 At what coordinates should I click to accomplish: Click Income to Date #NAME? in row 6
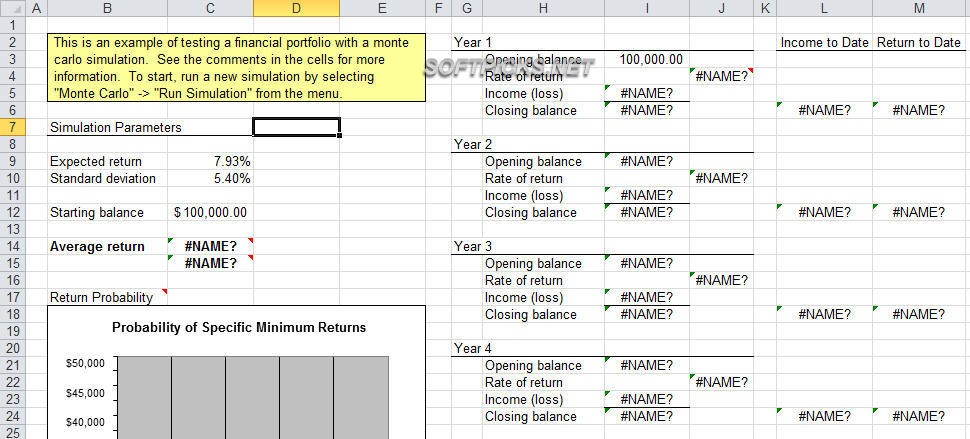pos(825,111)
